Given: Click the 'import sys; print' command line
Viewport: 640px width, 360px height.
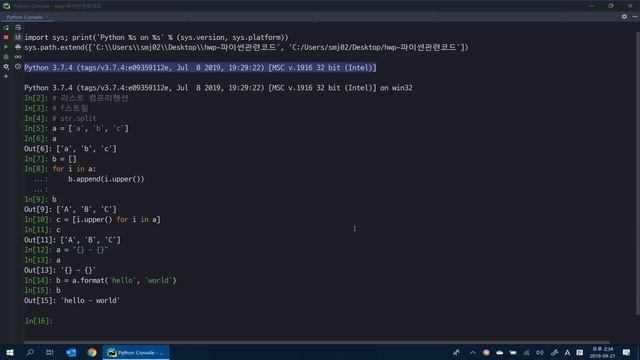Looking at the screenshot, I should point(156,38).
